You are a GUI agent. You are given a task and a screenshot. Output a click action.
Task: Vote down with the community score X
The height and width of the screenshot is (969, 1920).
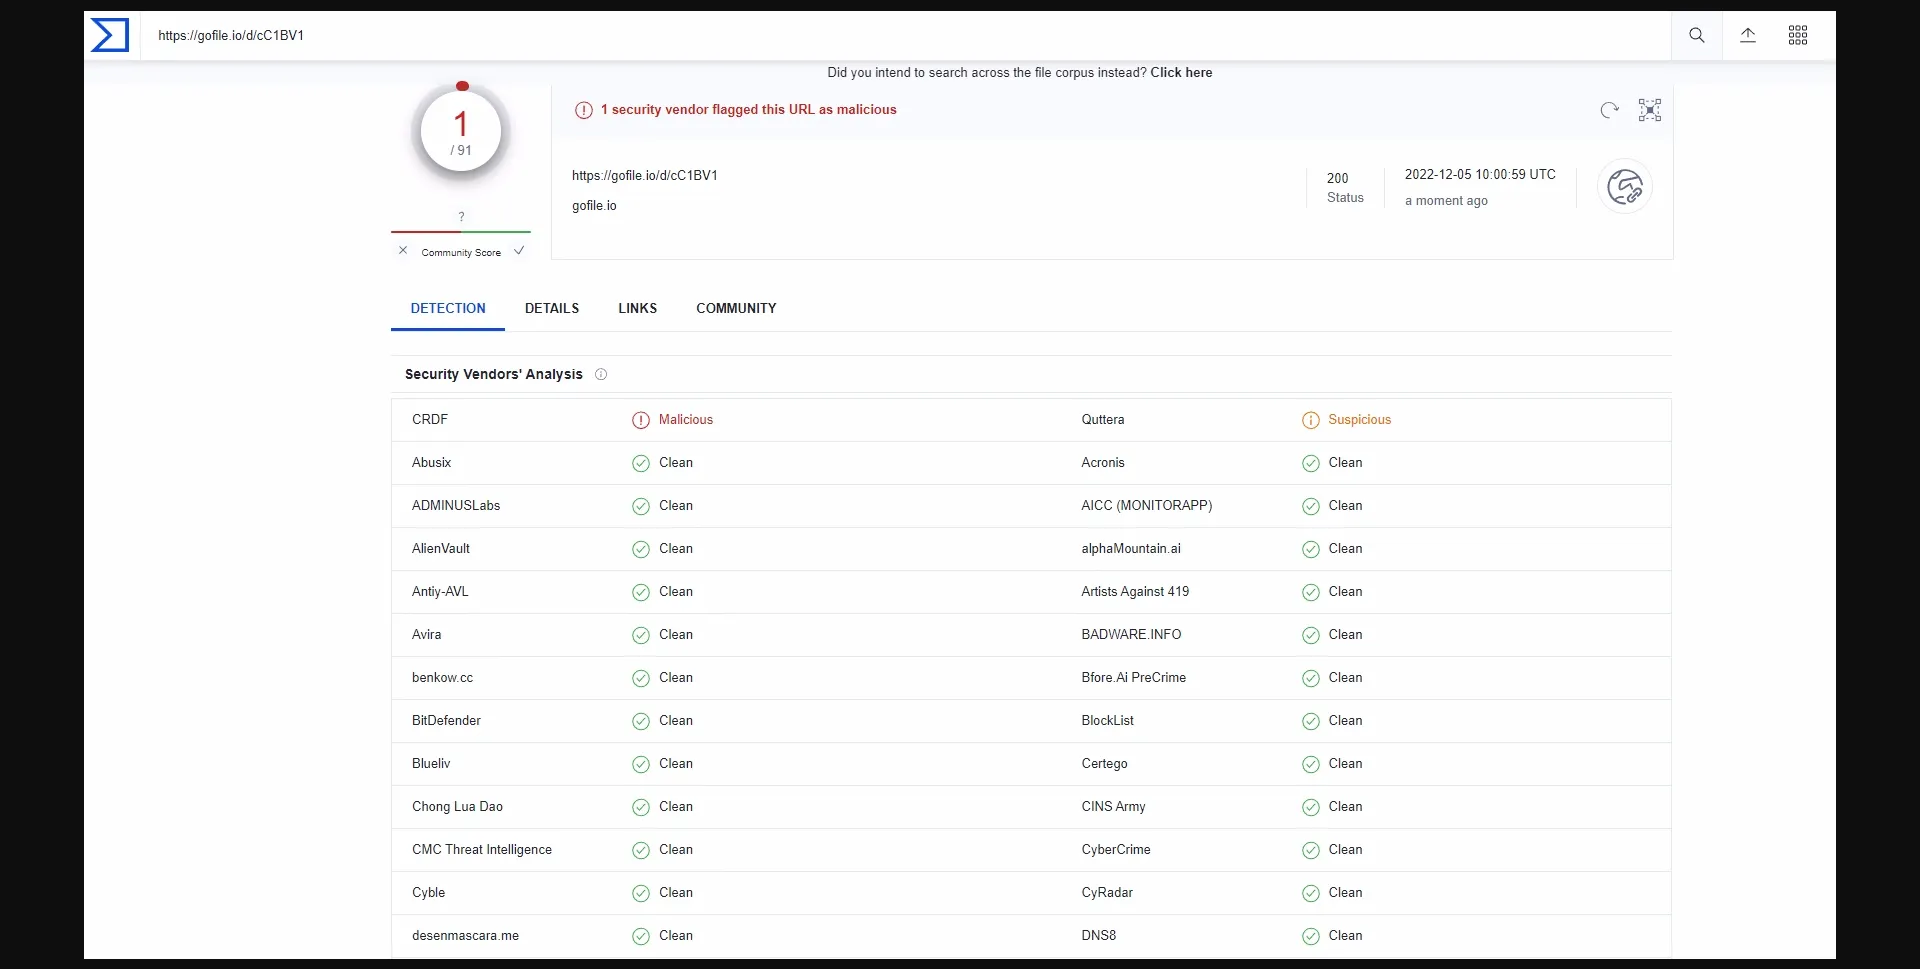coord(403,251)
